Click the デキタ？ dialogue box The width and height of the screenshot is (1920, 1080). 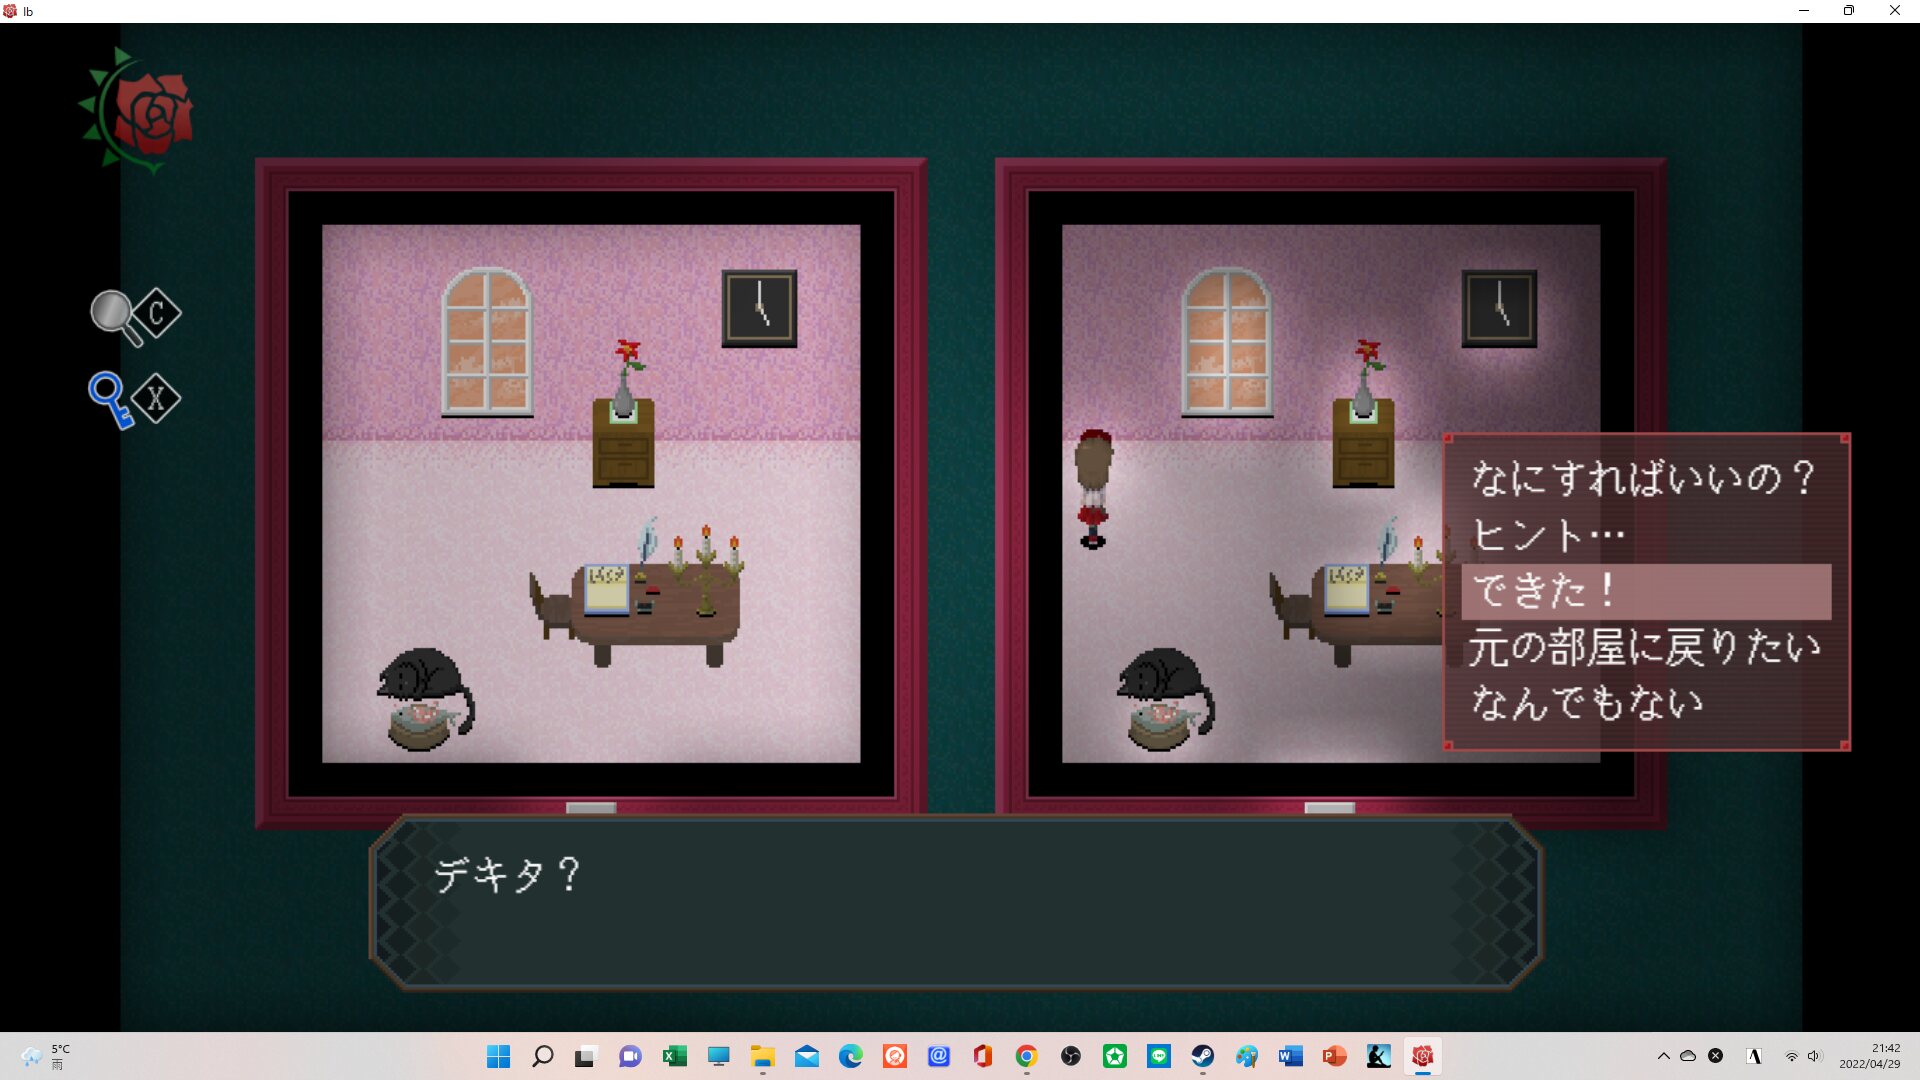point(955,902)
